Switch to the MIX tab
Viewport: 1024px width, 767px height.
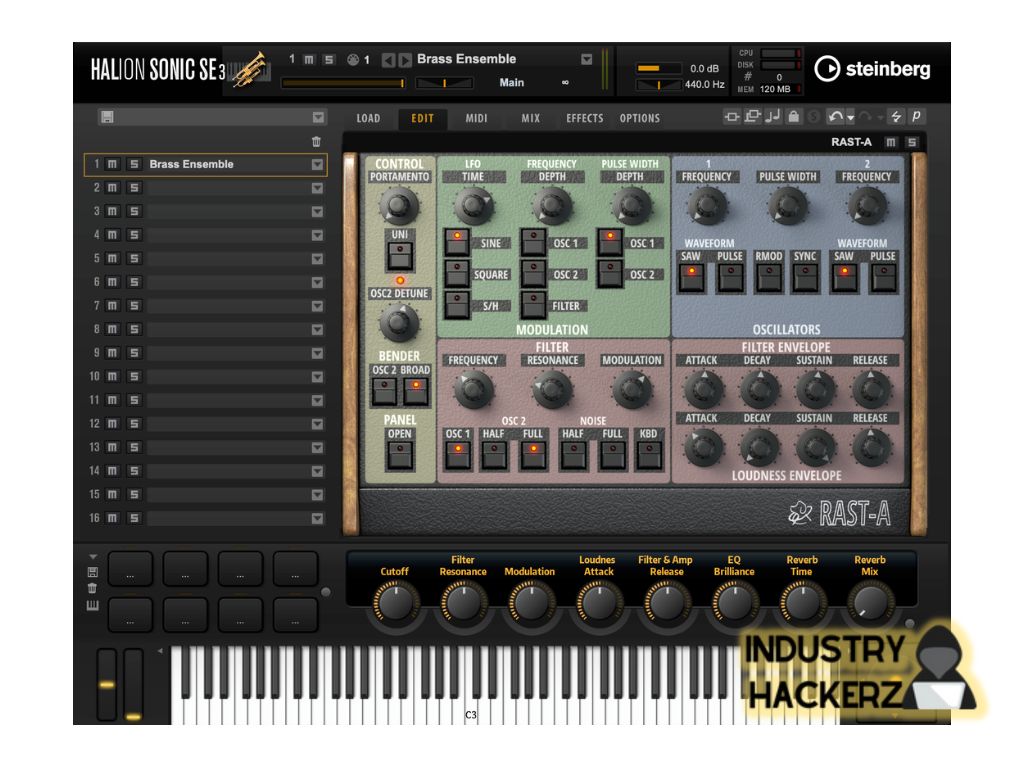(x=530, y=118)
